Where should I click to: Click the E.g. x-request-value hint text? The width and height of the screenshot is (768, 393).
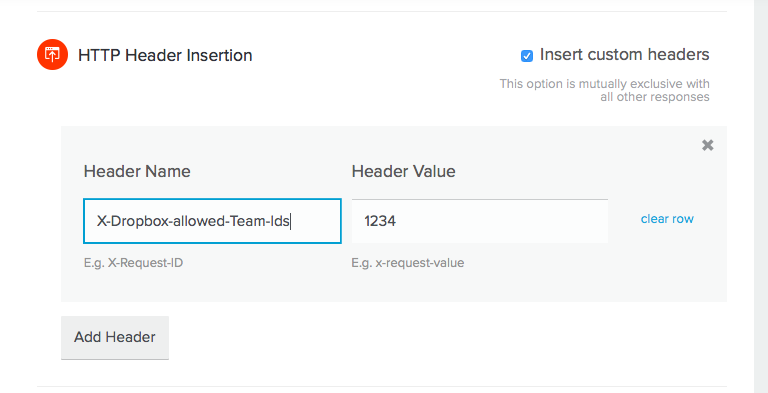tap(408, 263)
